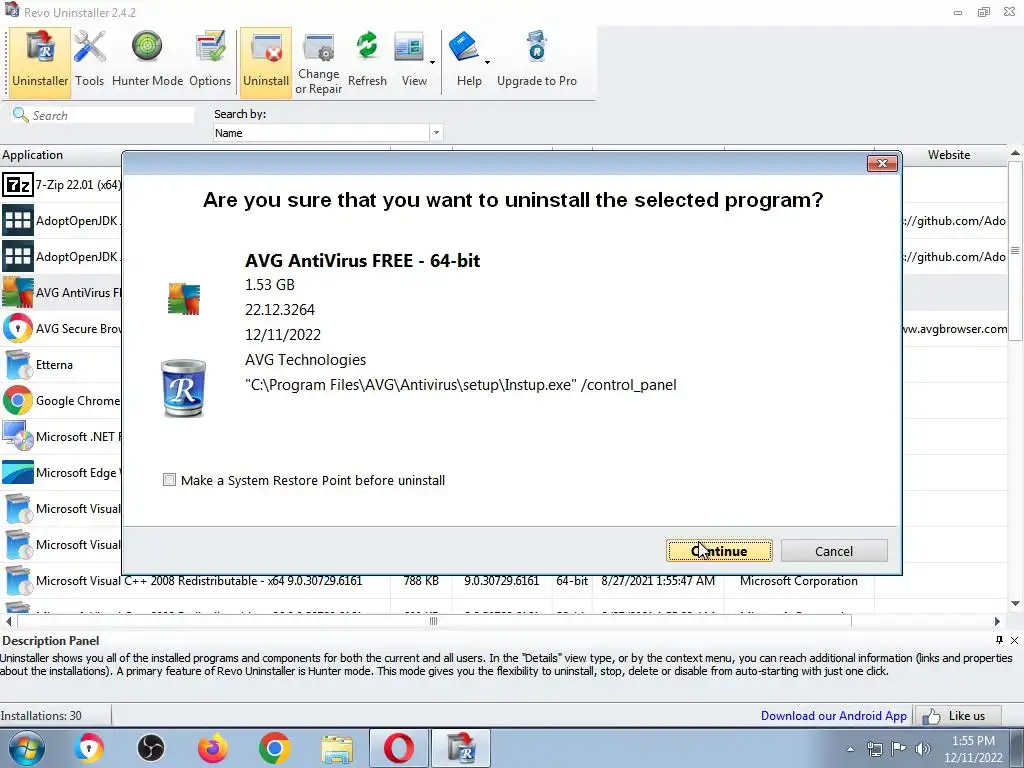Click the horizontal scrollbar right arrow

pos(997,621)
